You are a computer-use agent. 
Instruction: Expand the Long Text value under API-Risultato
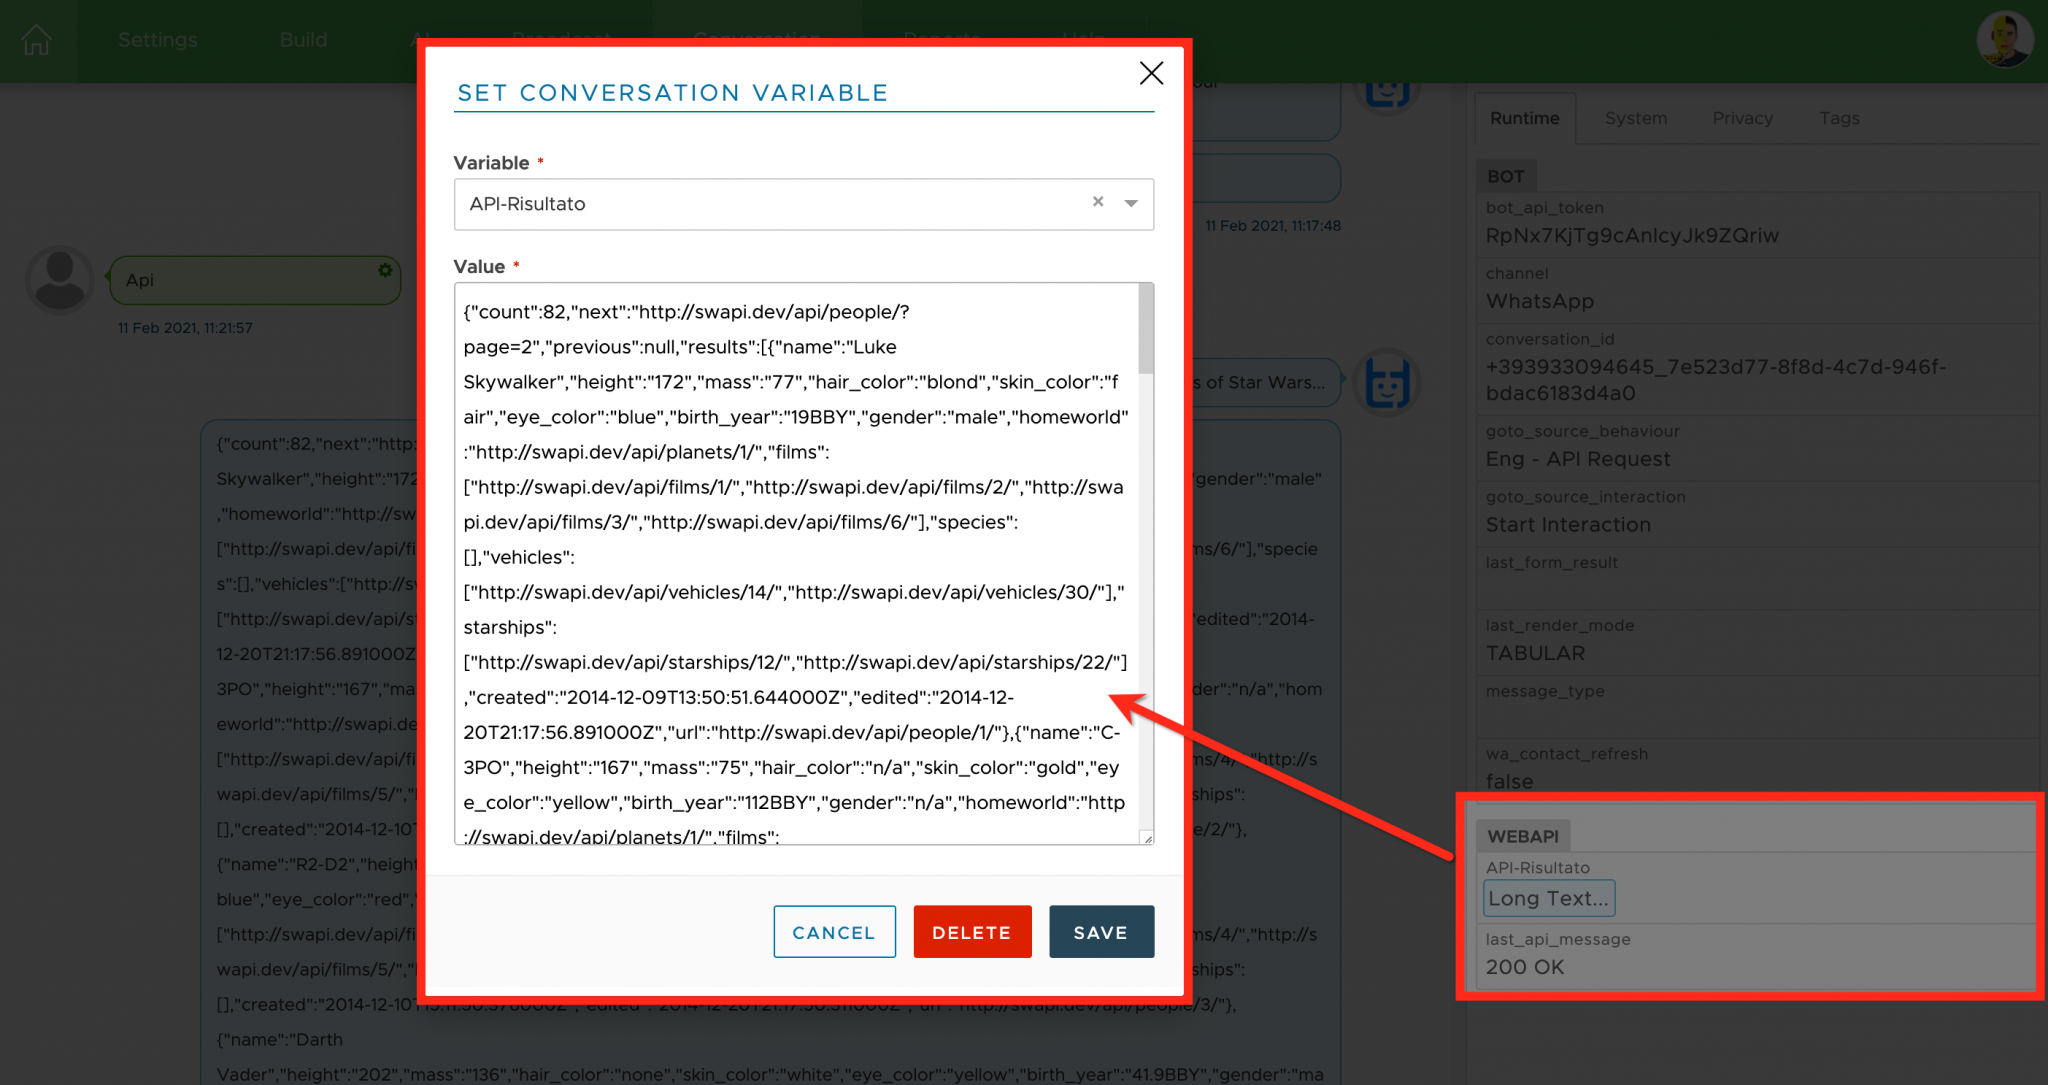pos(1548,898)
